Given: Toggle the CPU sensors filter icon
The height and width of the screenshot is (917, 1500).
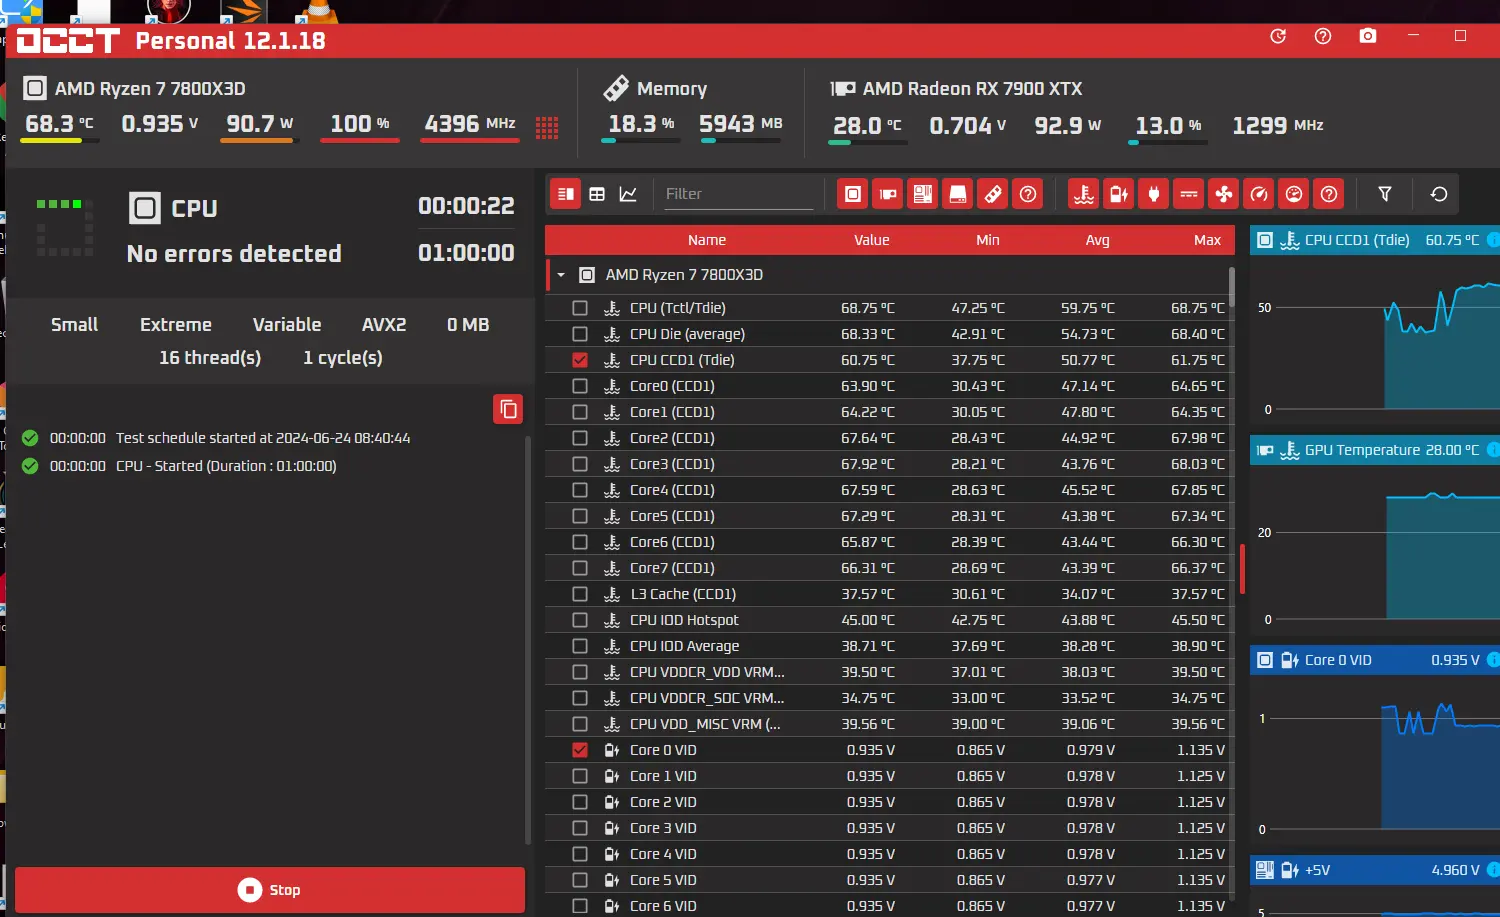Looking at the screenshot, I should [x=853, y=194].
